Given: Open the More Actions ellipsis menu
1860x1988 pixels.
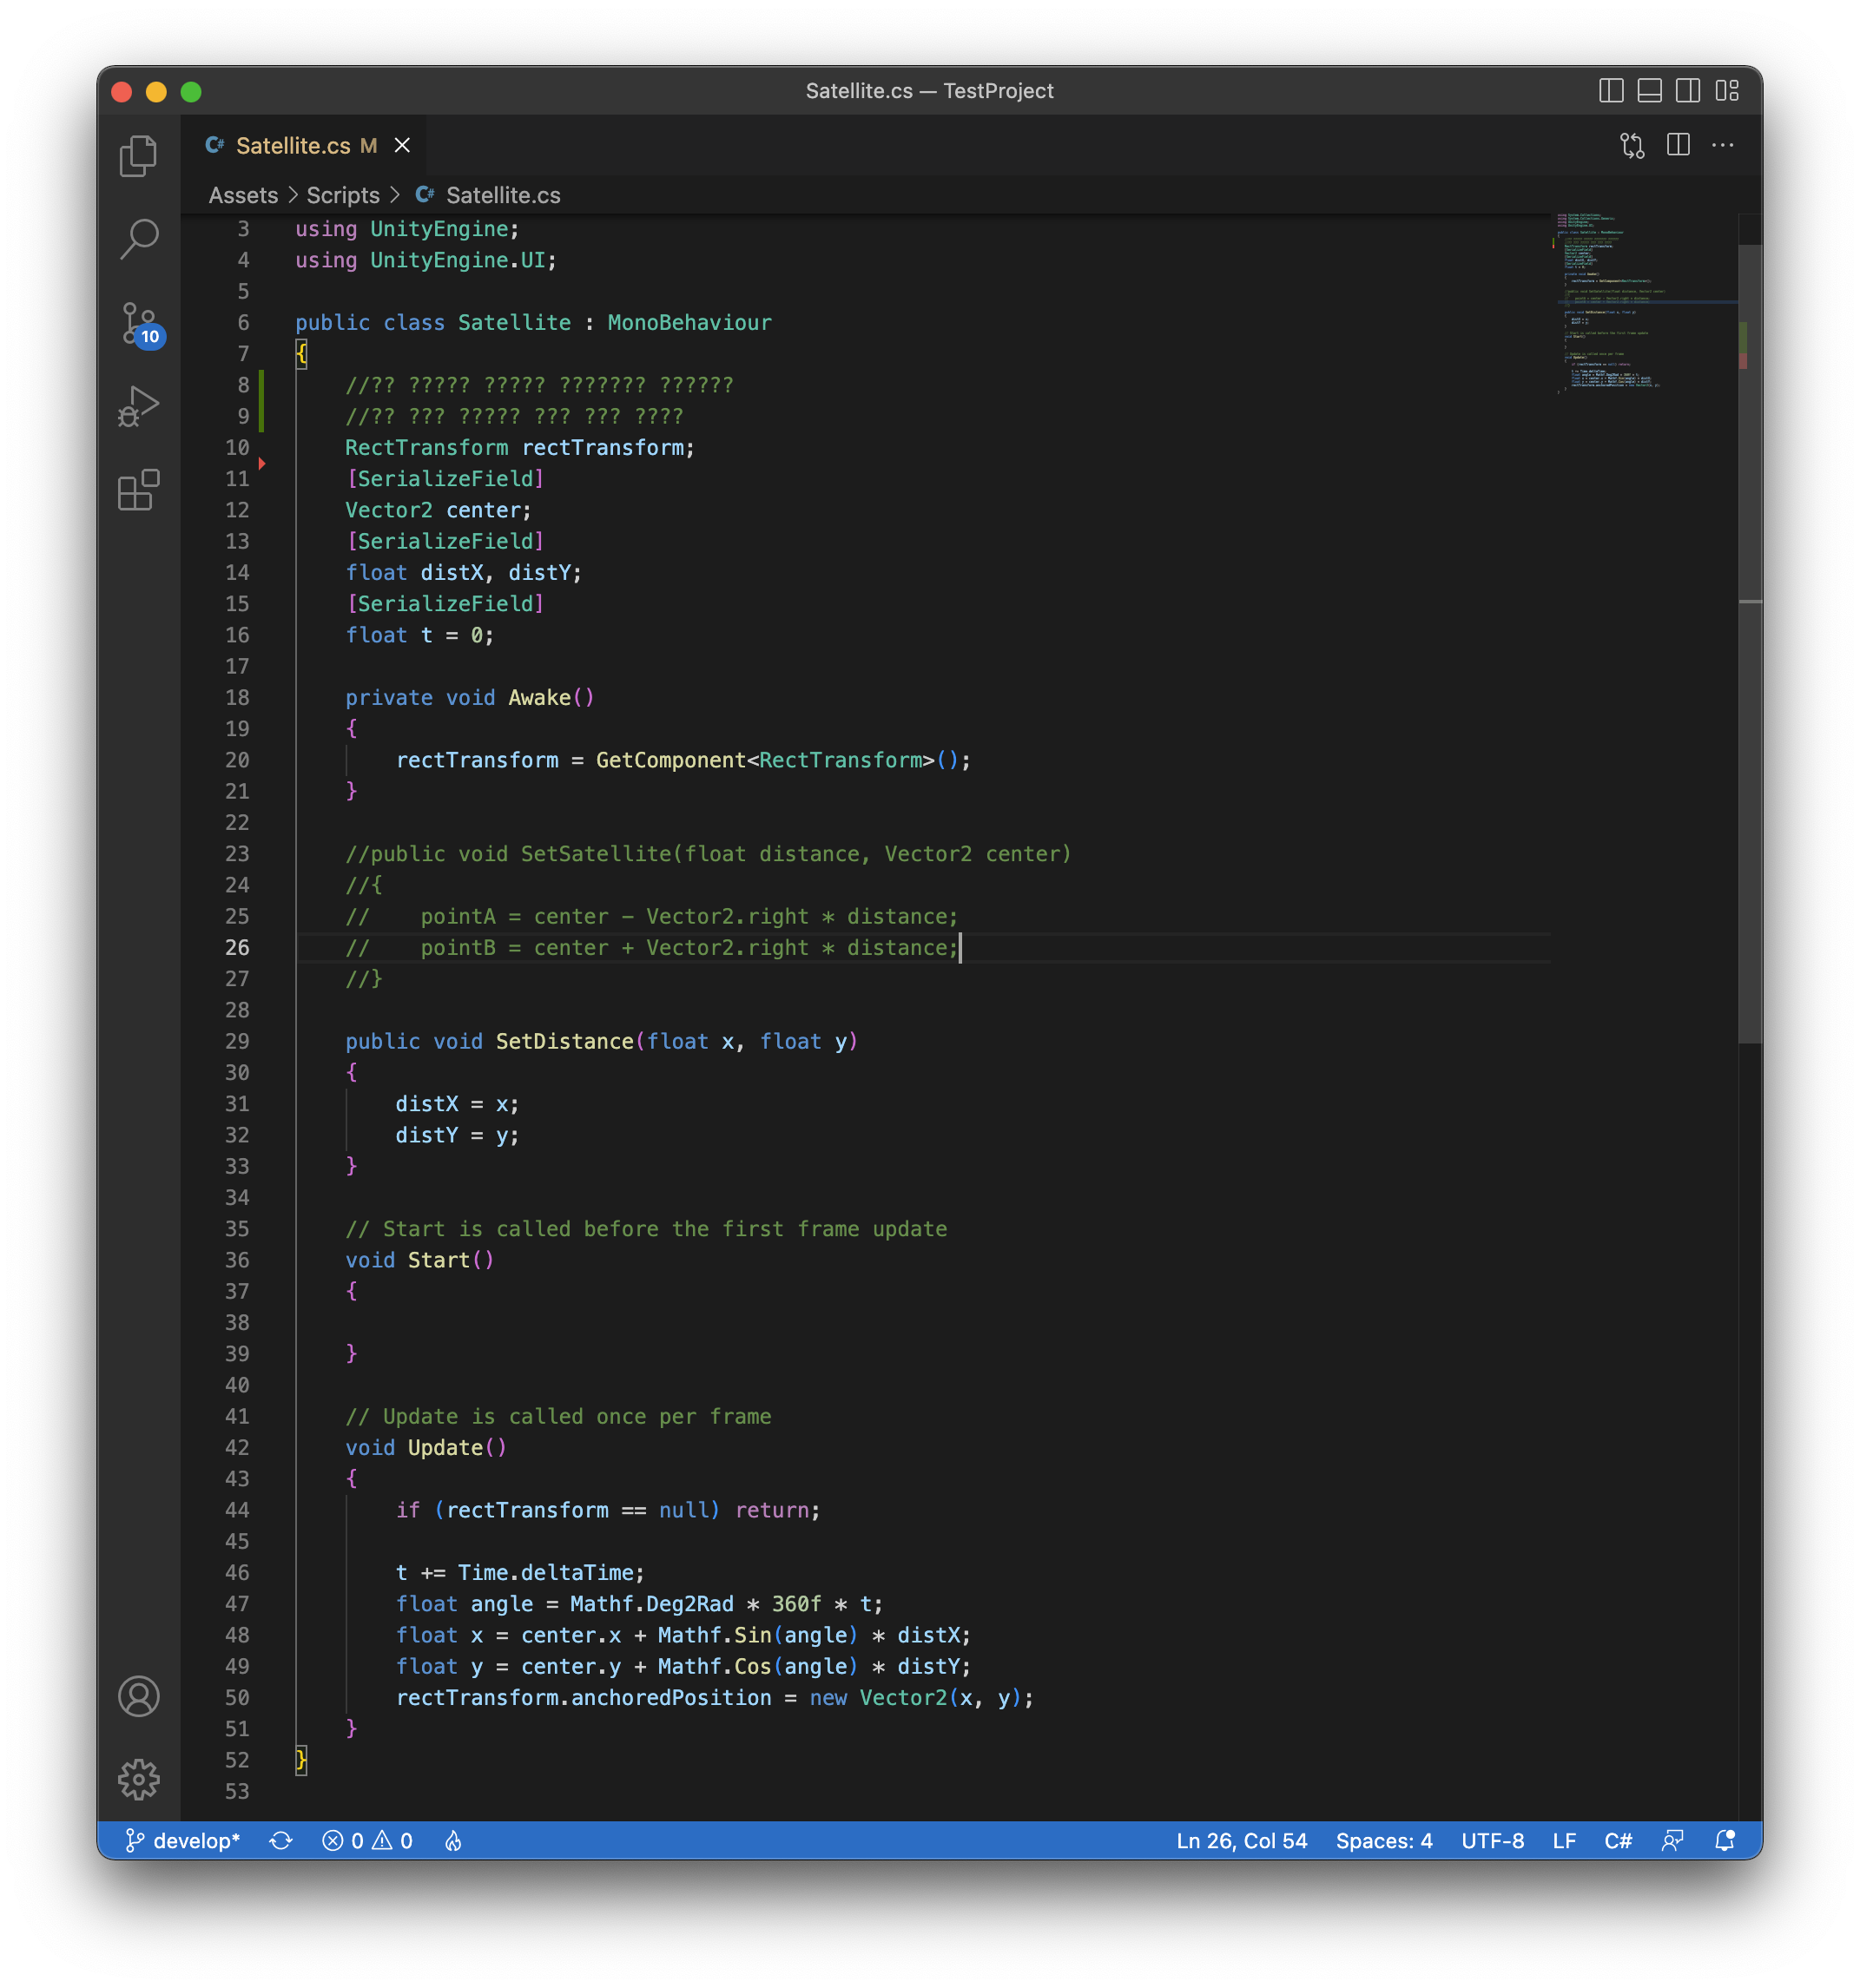Looking at the screenshot, I should pyautogui.click(x=1722, y=146).
